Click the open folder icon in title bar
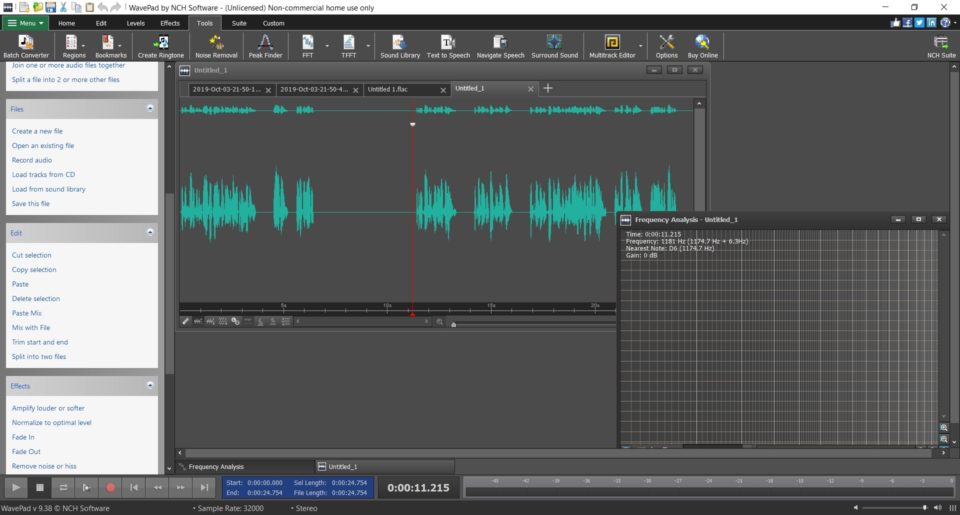The height and width of the screenshot is (515, 960). pos(37,7)
